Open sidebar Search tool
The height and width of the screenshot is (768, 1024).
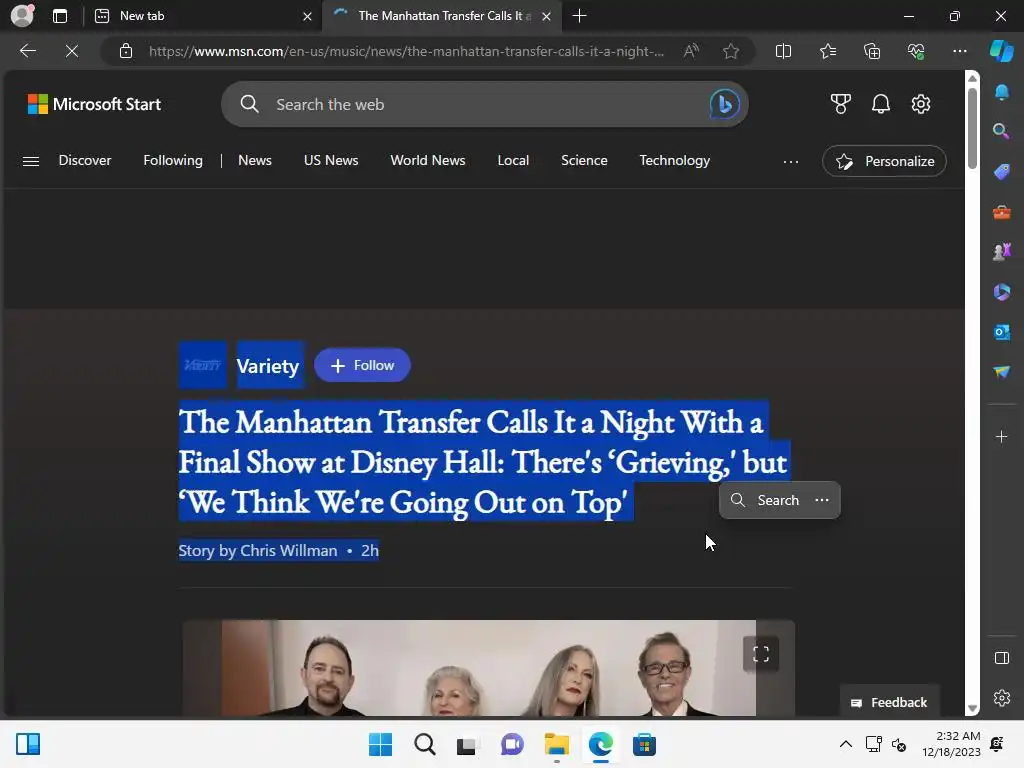point(1002,131)
